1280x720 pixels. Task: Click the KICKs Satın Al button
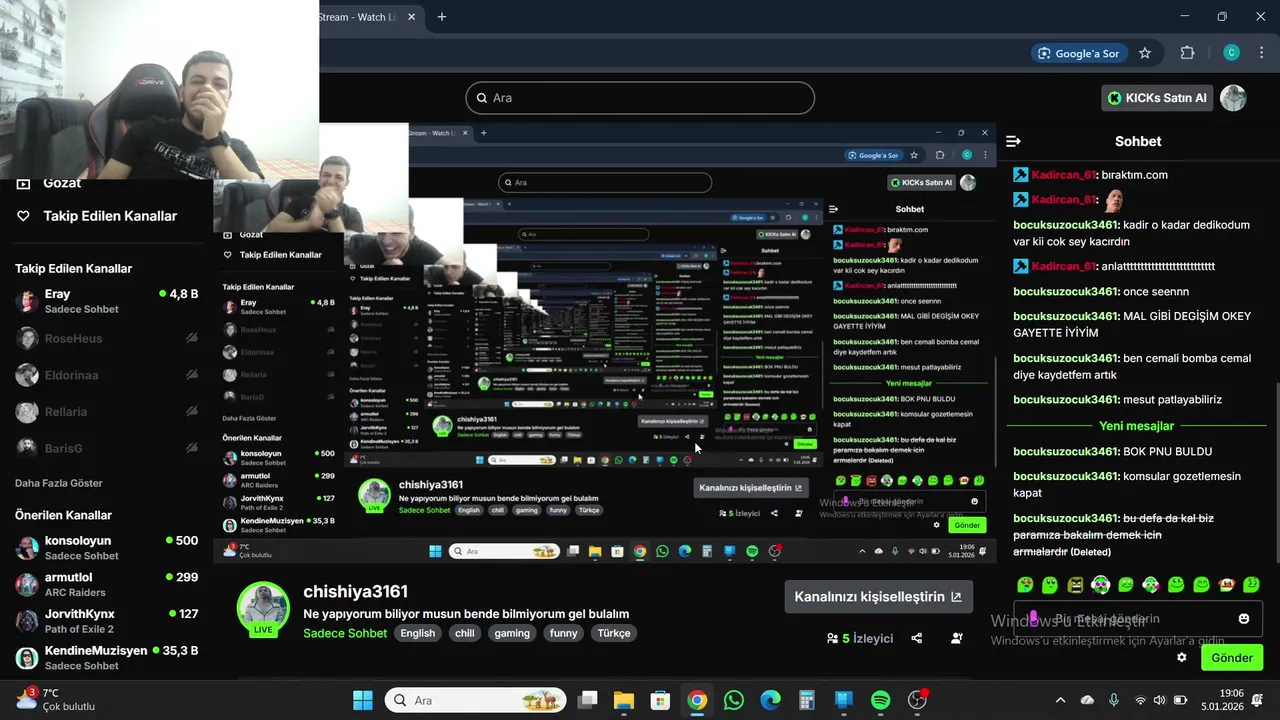pyautogui.click(x=1157, y=98)
